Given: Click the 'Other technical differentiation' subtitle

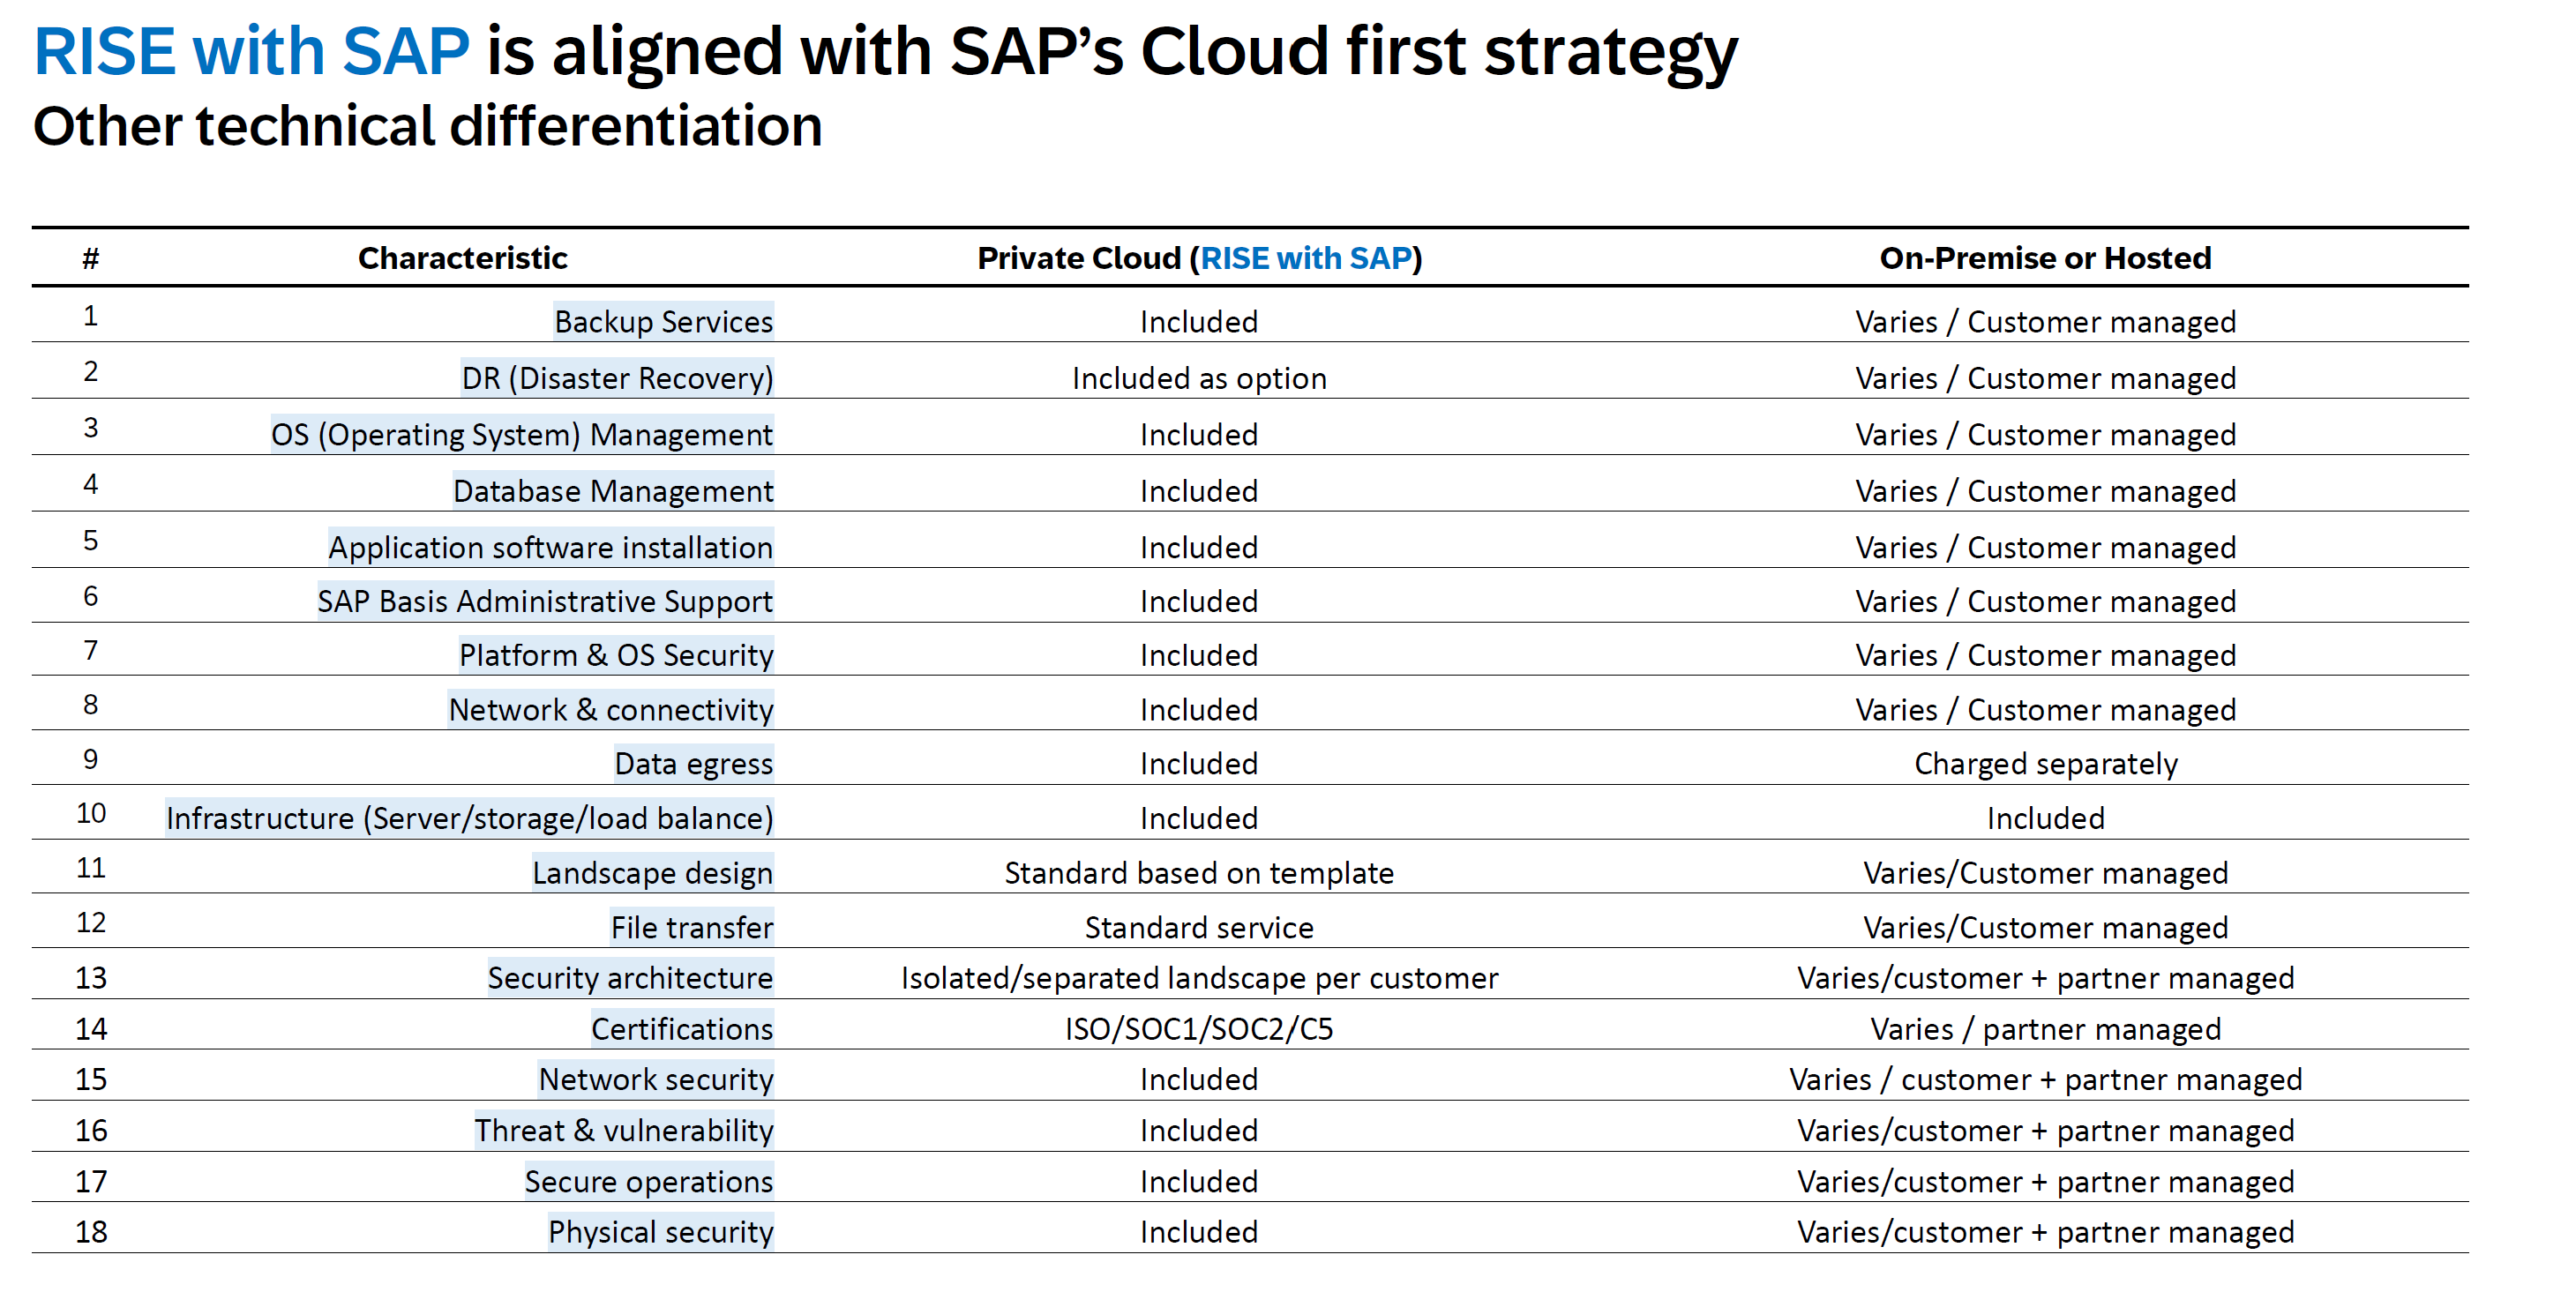Looking at the screenshot, I should click(427, 127).
